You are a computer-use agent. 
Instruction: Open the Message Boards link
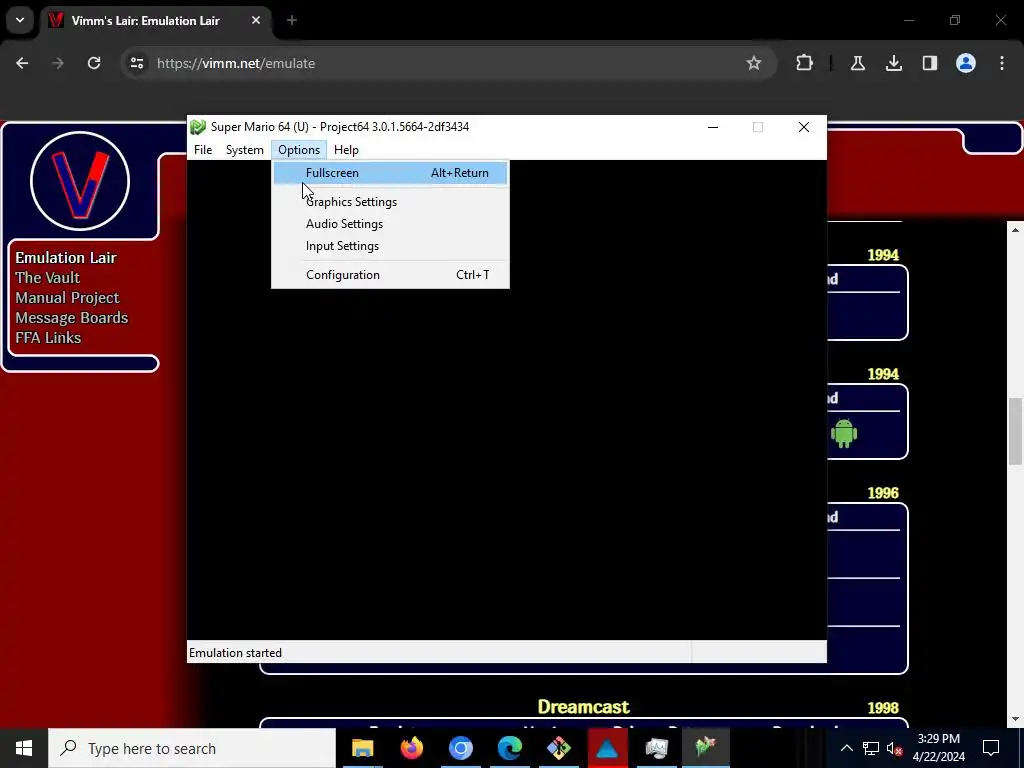(72, 318)
